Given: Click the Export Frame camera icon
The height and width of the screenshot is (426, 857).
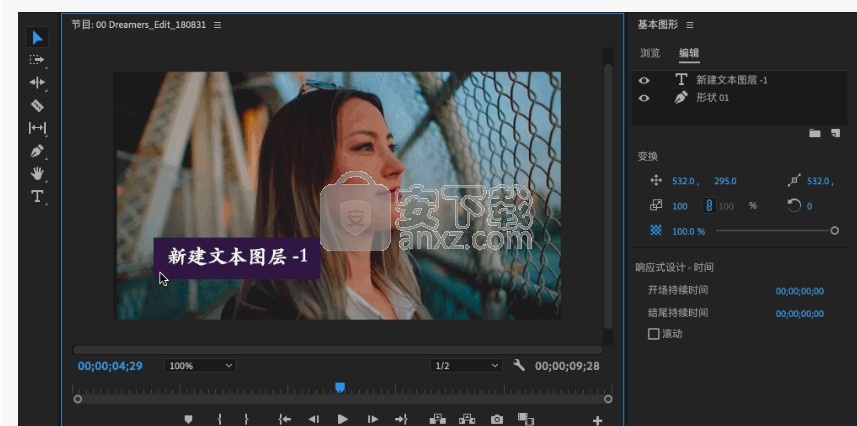Looking at the screenshot, I should tap(496, 420).
